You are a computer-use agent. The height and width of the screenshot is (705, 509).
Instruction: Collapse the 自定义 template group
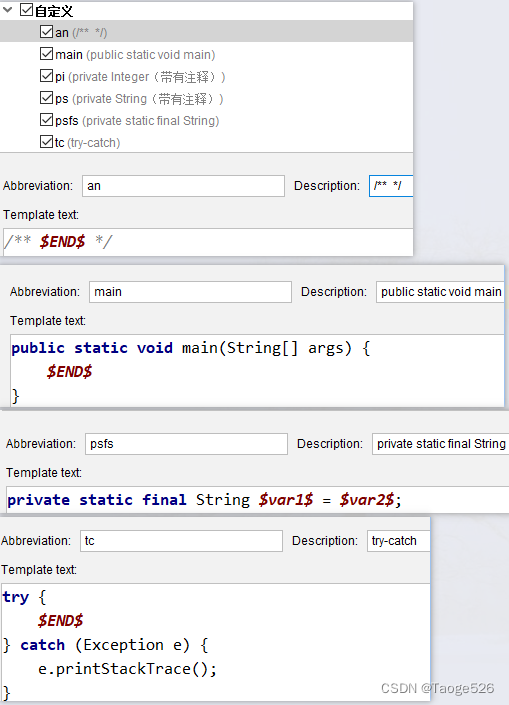point(8,9)
